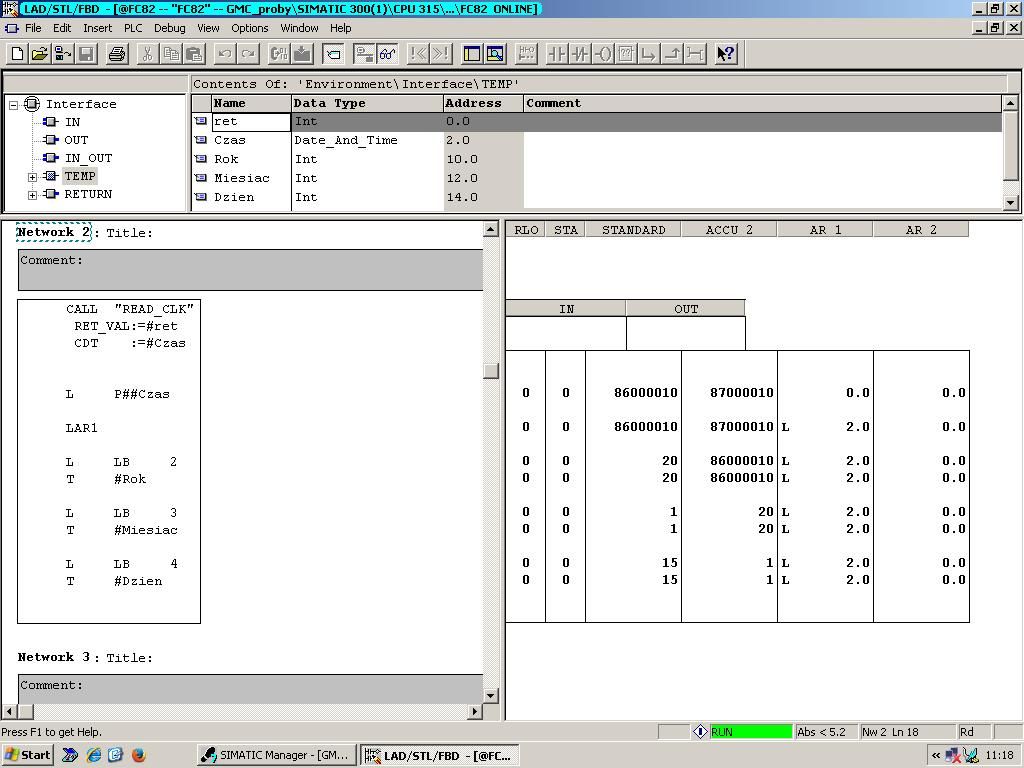Click the Open Branch icon

649,54
